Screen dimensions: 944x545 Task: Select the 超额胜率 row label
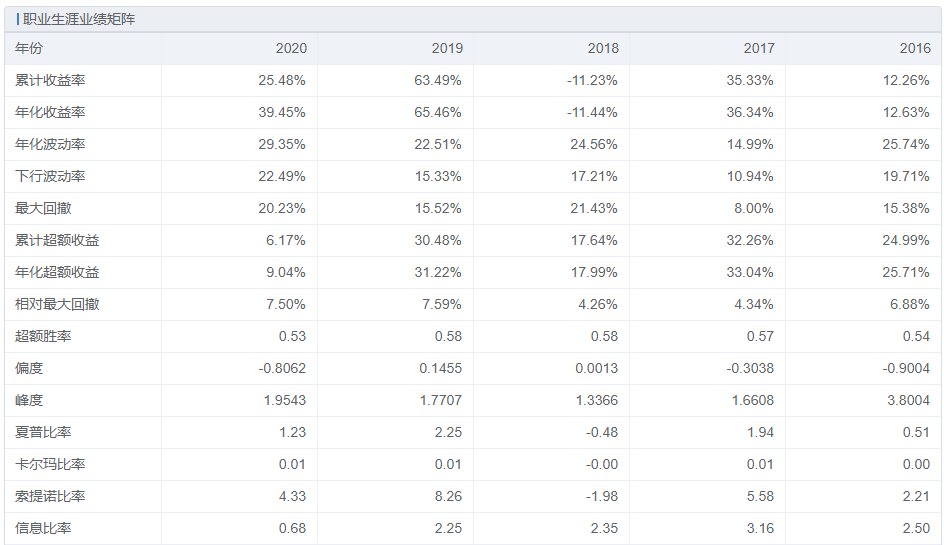pyautogui.click(x=43, y=336)
